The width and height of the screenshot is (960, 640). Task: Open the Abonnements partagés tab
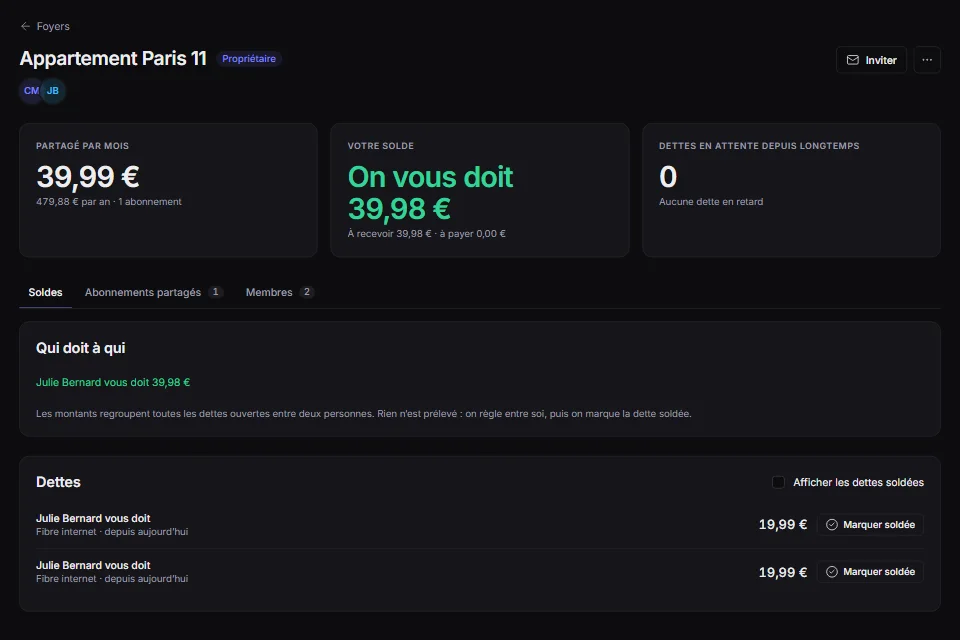tap(154, 292)
